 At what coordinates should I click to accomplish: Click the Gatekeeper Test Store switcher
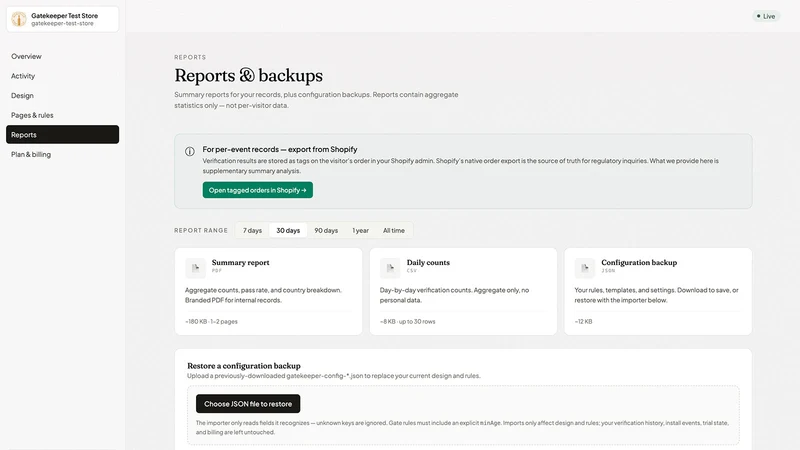point(62,19)
